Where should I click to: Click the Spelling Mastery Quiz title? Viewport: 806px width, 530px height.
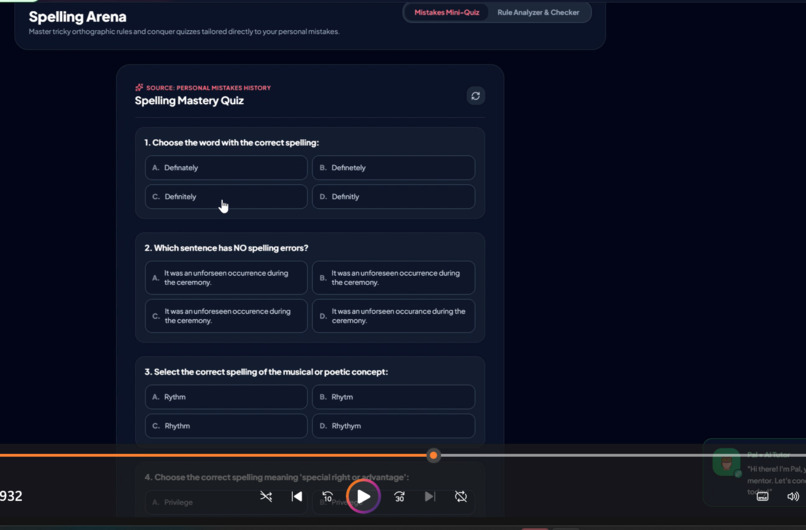[189, 101]
